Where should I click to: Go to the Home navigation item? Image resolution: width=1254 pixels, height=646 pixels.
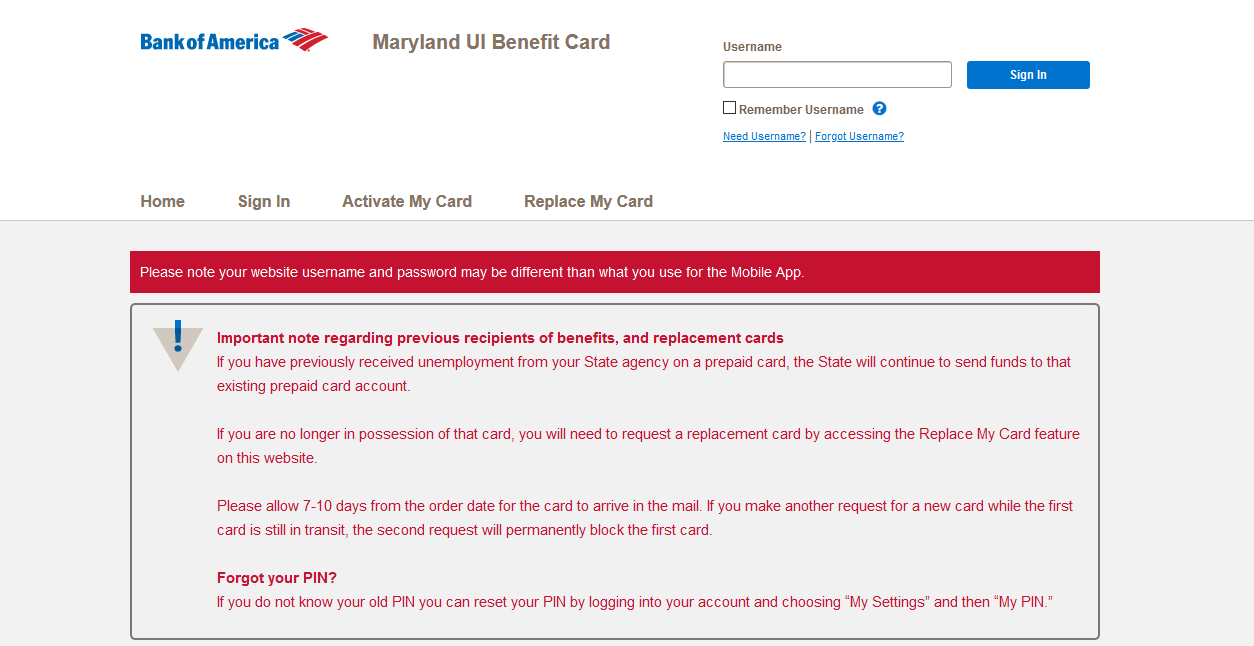pyautogui.click(x=162, y=201)
